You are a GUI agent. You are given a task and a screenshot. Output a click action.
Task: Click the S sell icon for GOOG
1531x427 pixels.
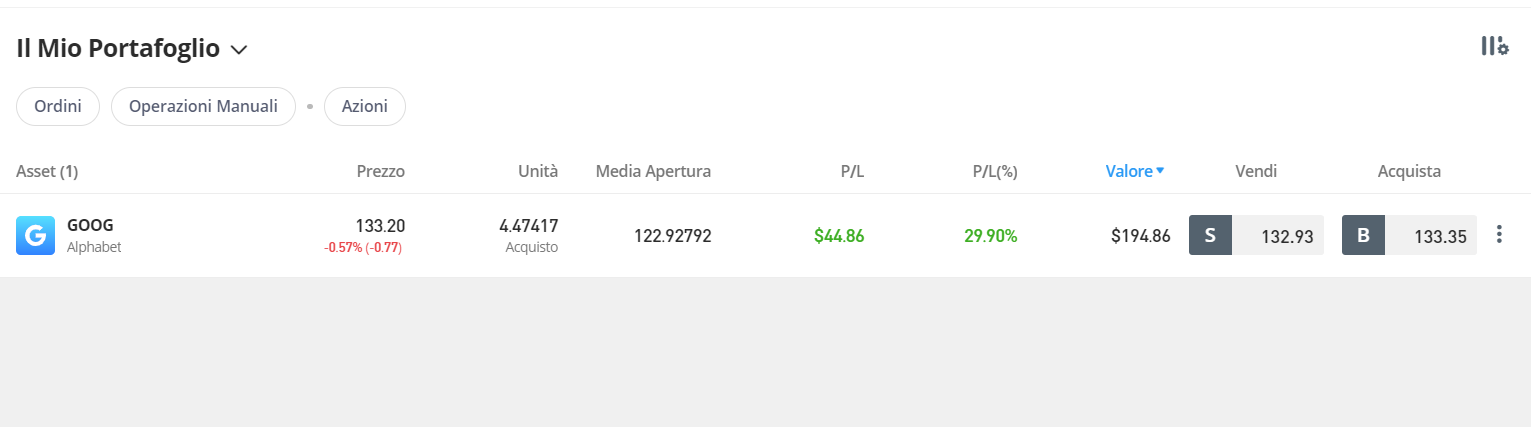tap(1210, 236)
